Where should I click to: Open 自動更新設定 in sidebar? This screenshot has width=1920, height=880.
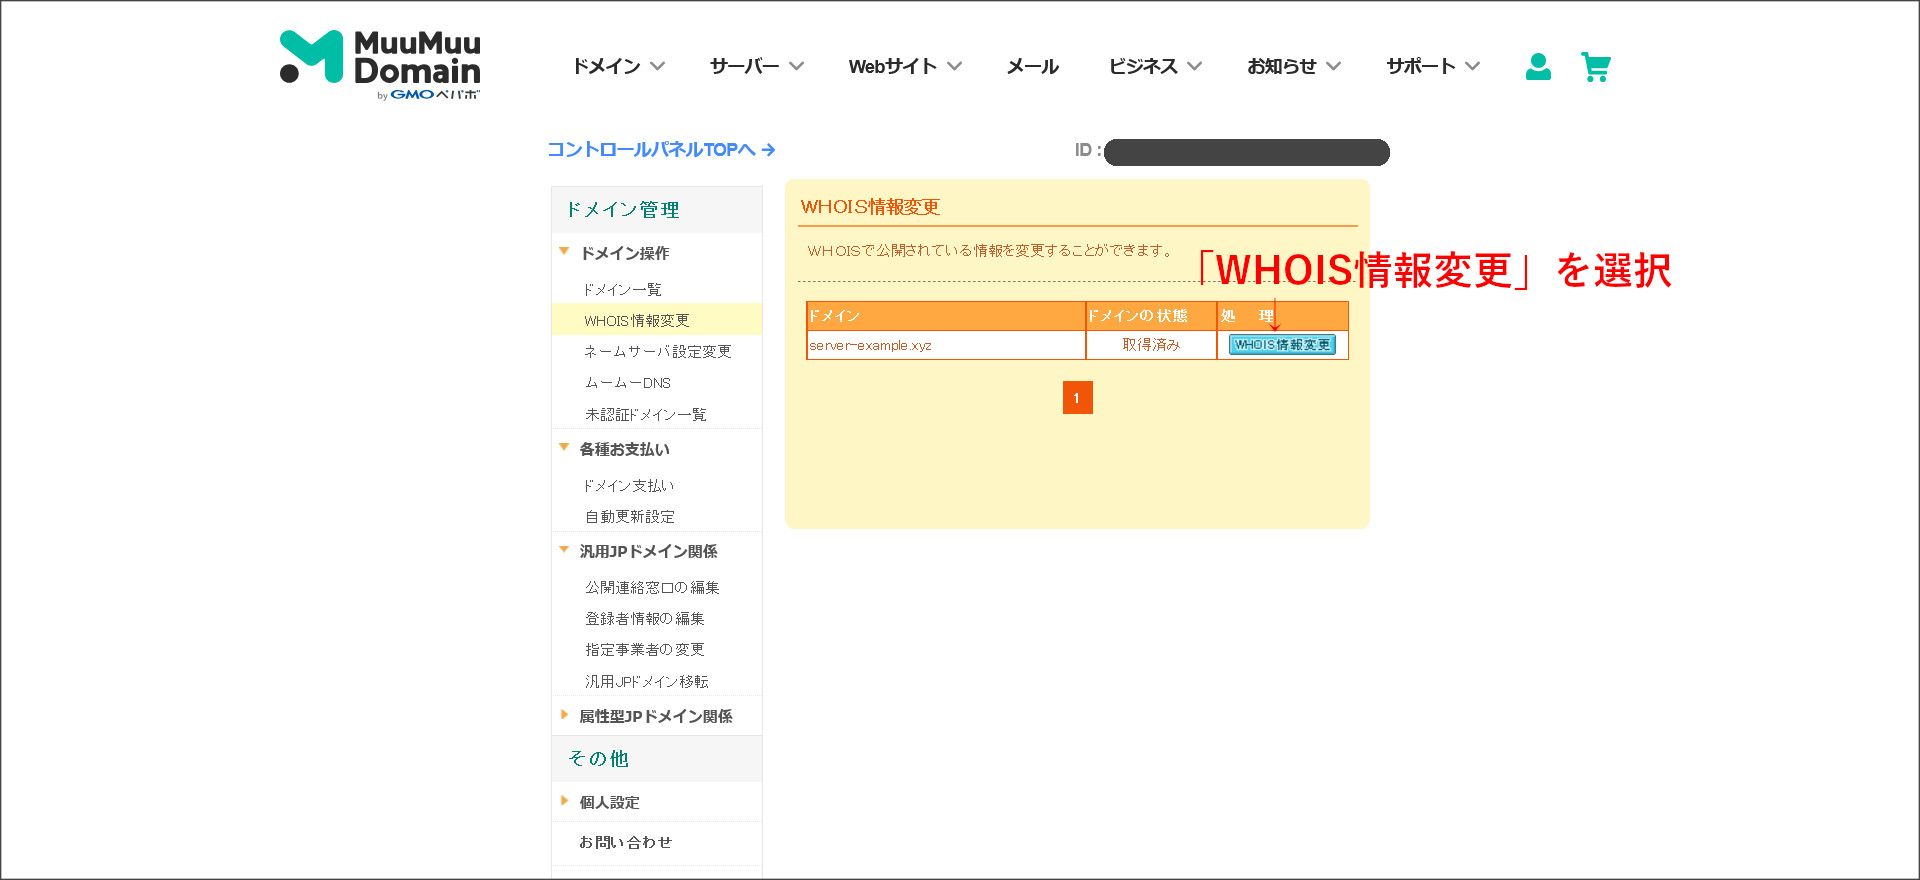coord(630,516)
